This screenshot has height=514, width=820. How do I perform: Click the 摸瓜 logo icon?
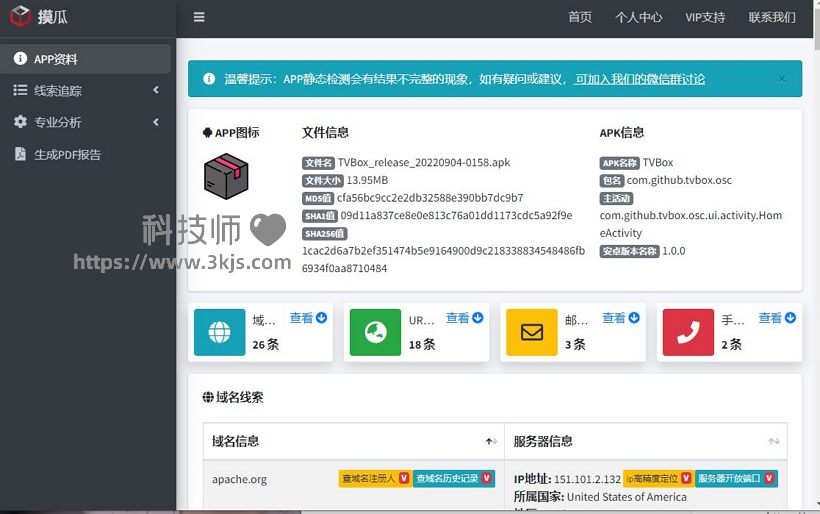click(21, 16)
